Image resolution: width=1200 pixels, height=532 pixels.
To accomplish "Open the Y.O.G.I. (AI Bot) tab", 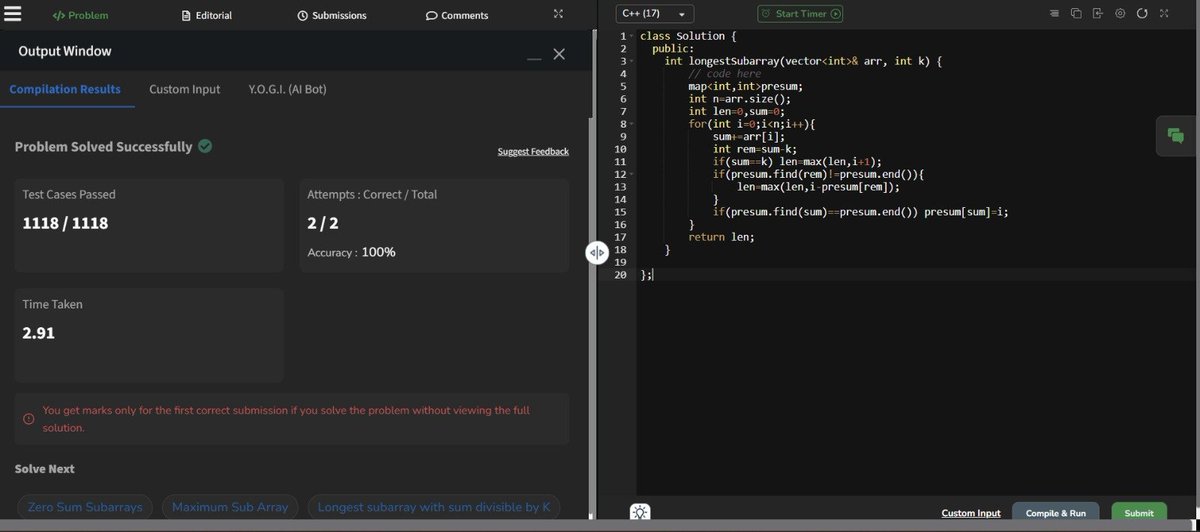I will point(287,89).
